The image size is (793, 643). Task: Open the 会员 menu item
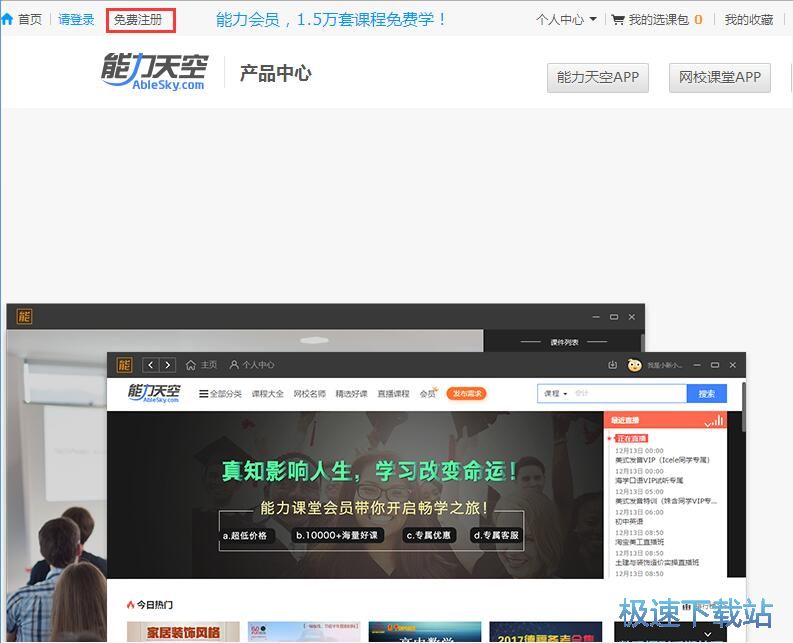click(x=428, y=393)
